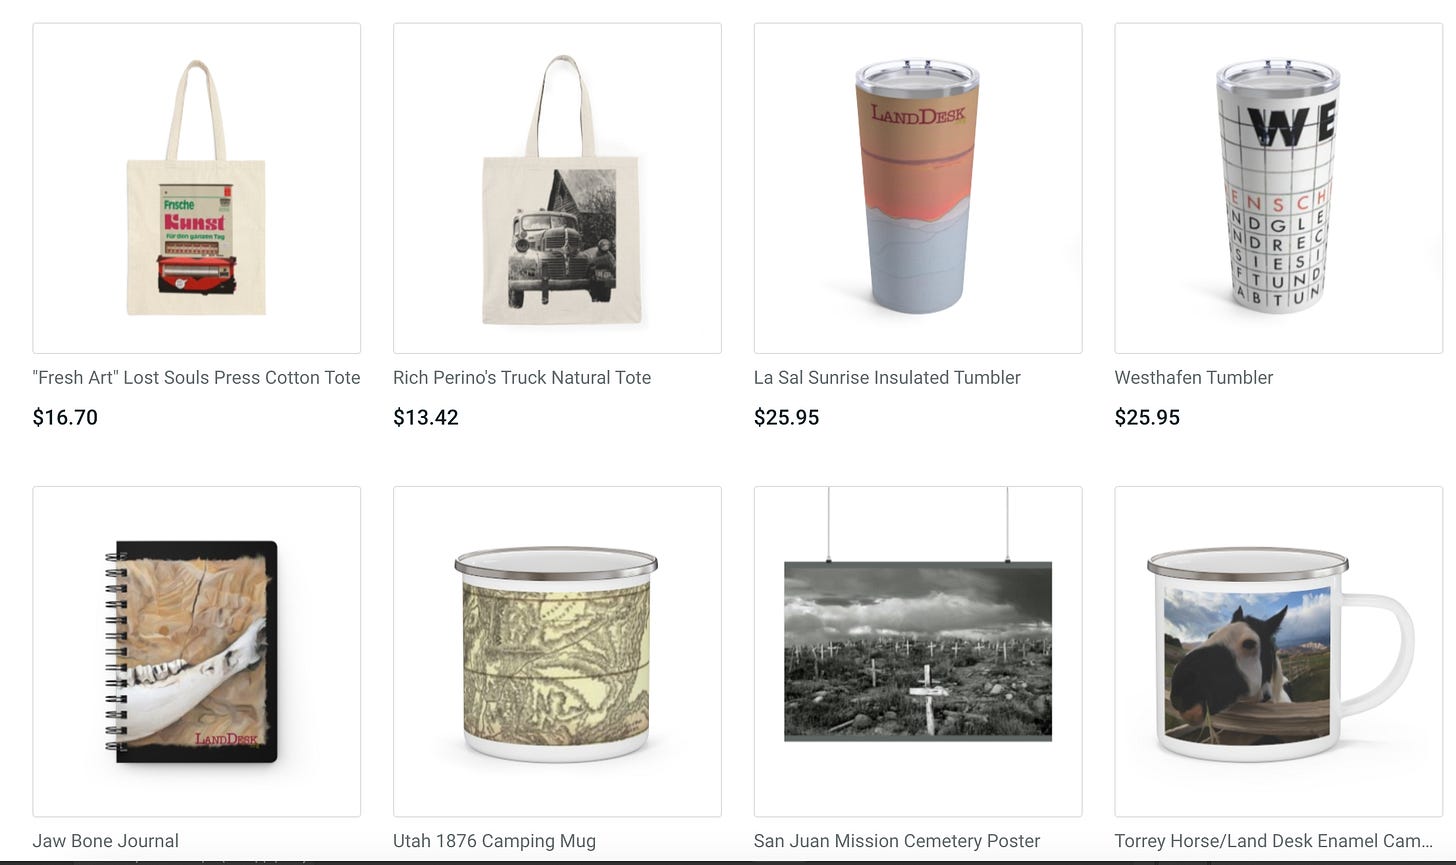Click the Westhafen Tumbler $25.95 price
The width and height of the screenshot is (1456, 865).
(1147, 418)
